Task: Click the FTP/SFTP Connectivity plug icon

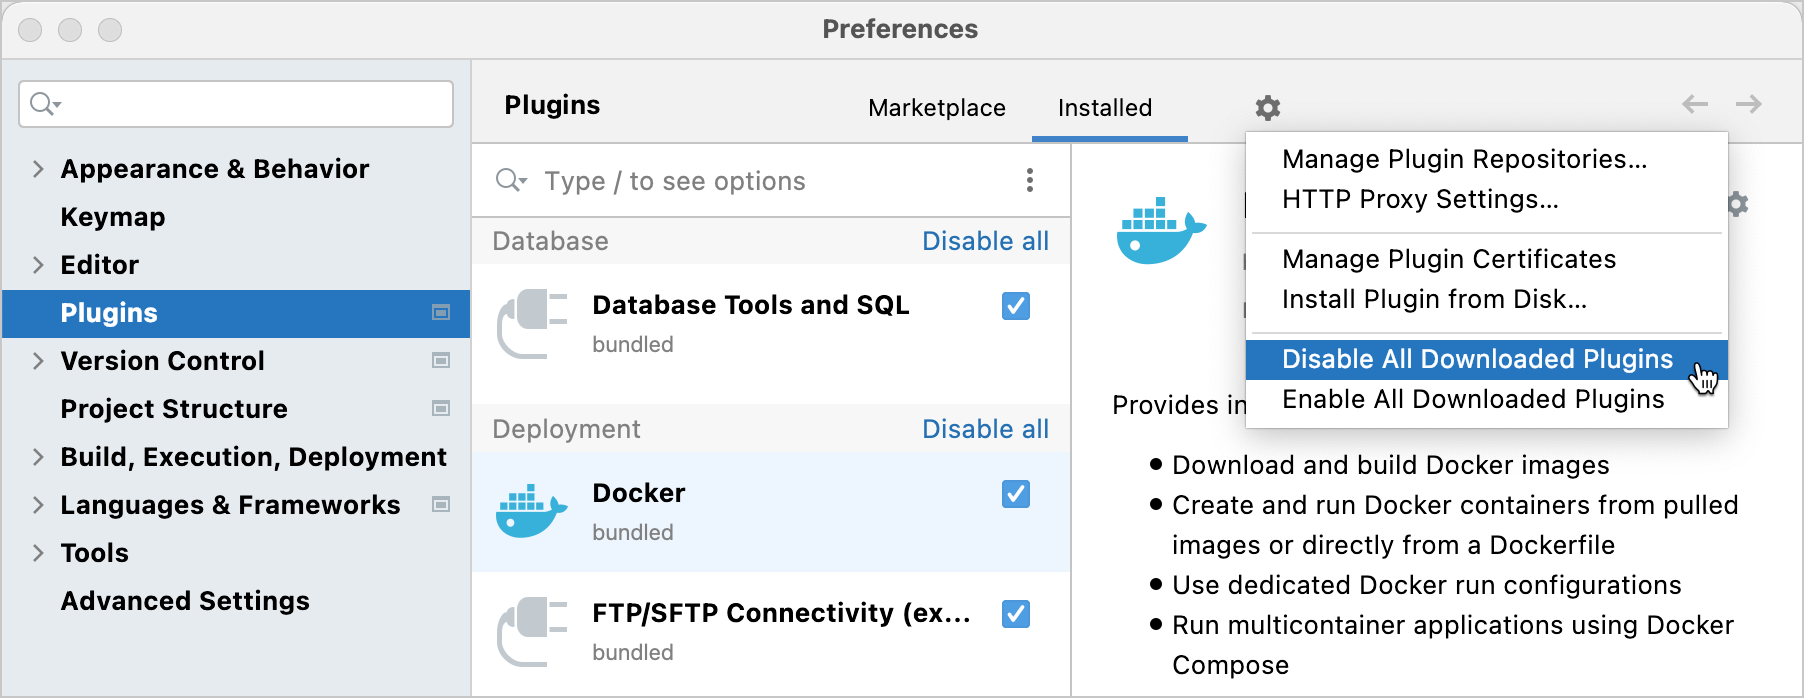Action: tap(531, 631)
